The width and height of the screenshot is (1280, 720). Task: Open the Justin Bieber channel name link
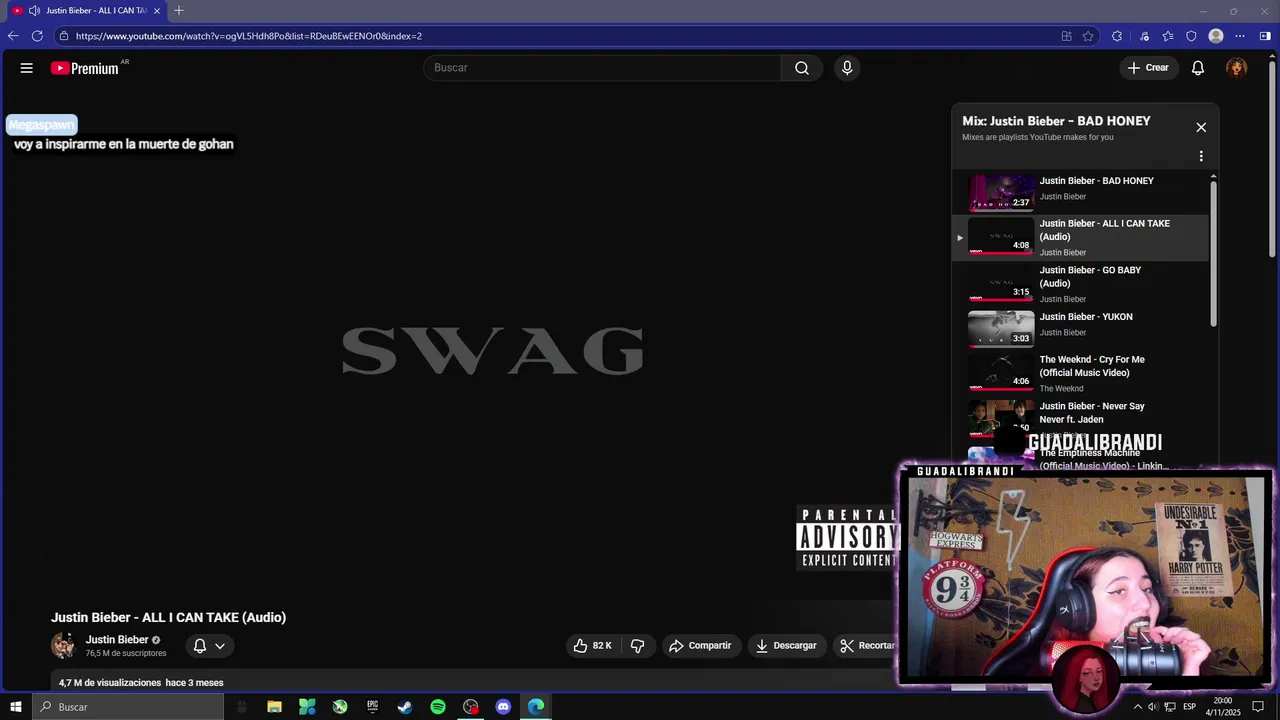pos(117,640)
